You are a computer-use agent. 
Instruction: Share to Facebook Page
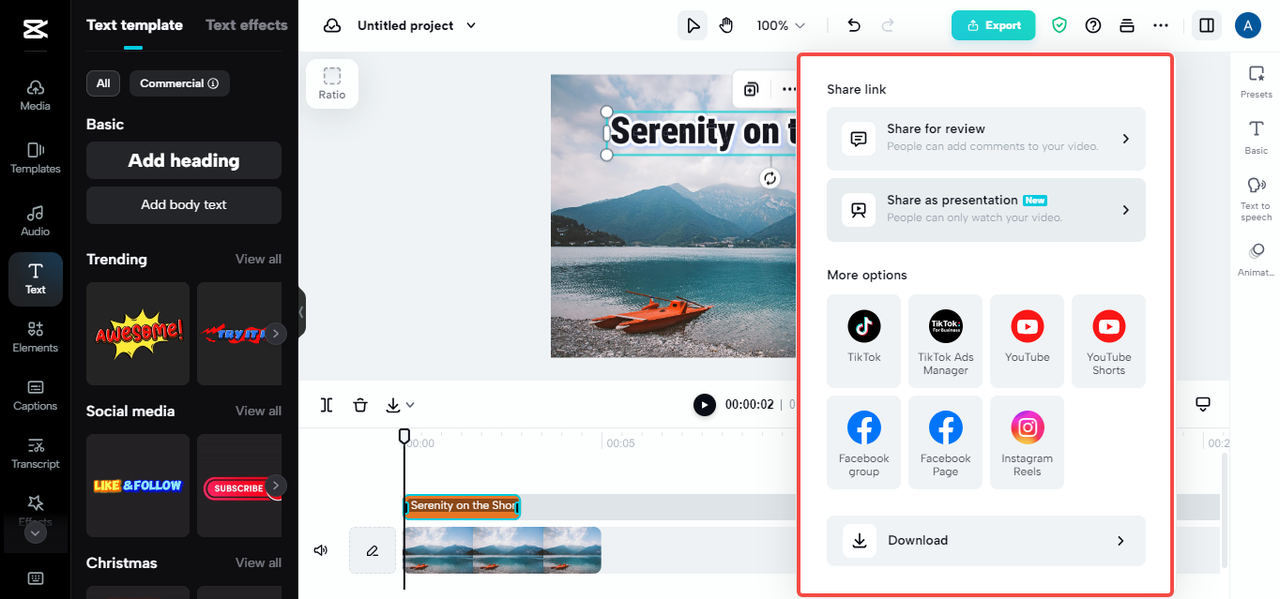click(946, 442)
